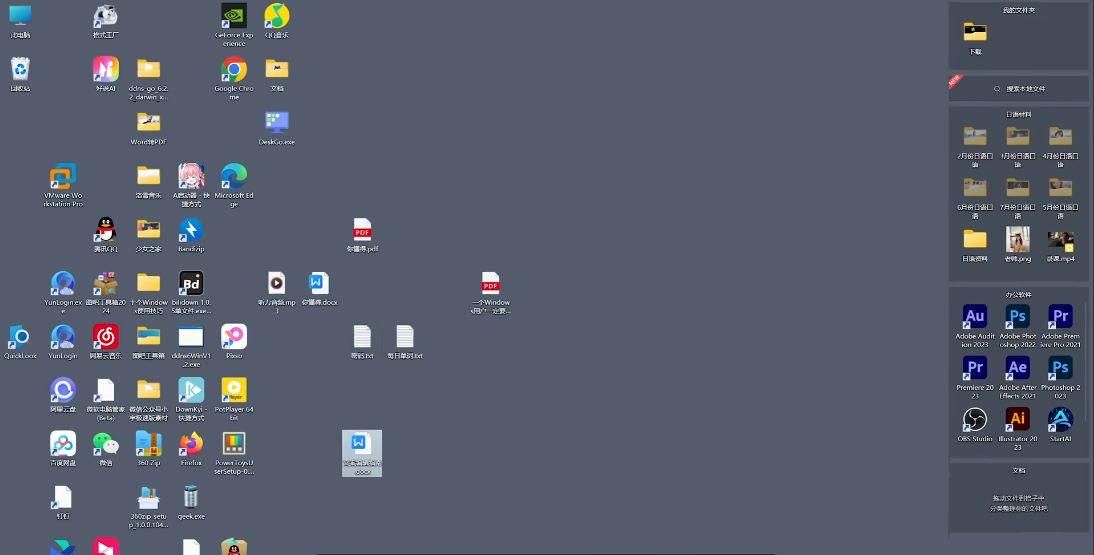Viewport: 1094px width, 555px height.
Task: Open PotPlayer 64 bit shortcut
Action: pyautogui.click(x=234, y=390)
